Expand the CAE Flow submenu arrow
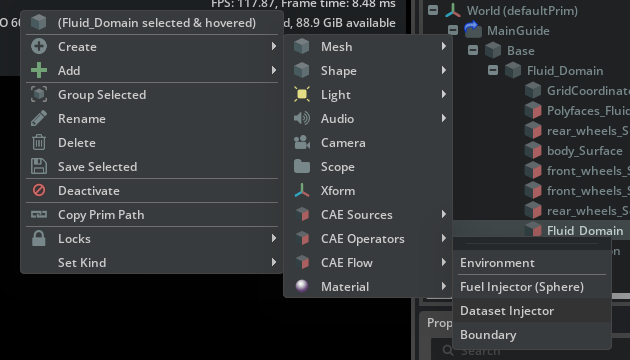630x360 pixels. [x=444, y=262]
